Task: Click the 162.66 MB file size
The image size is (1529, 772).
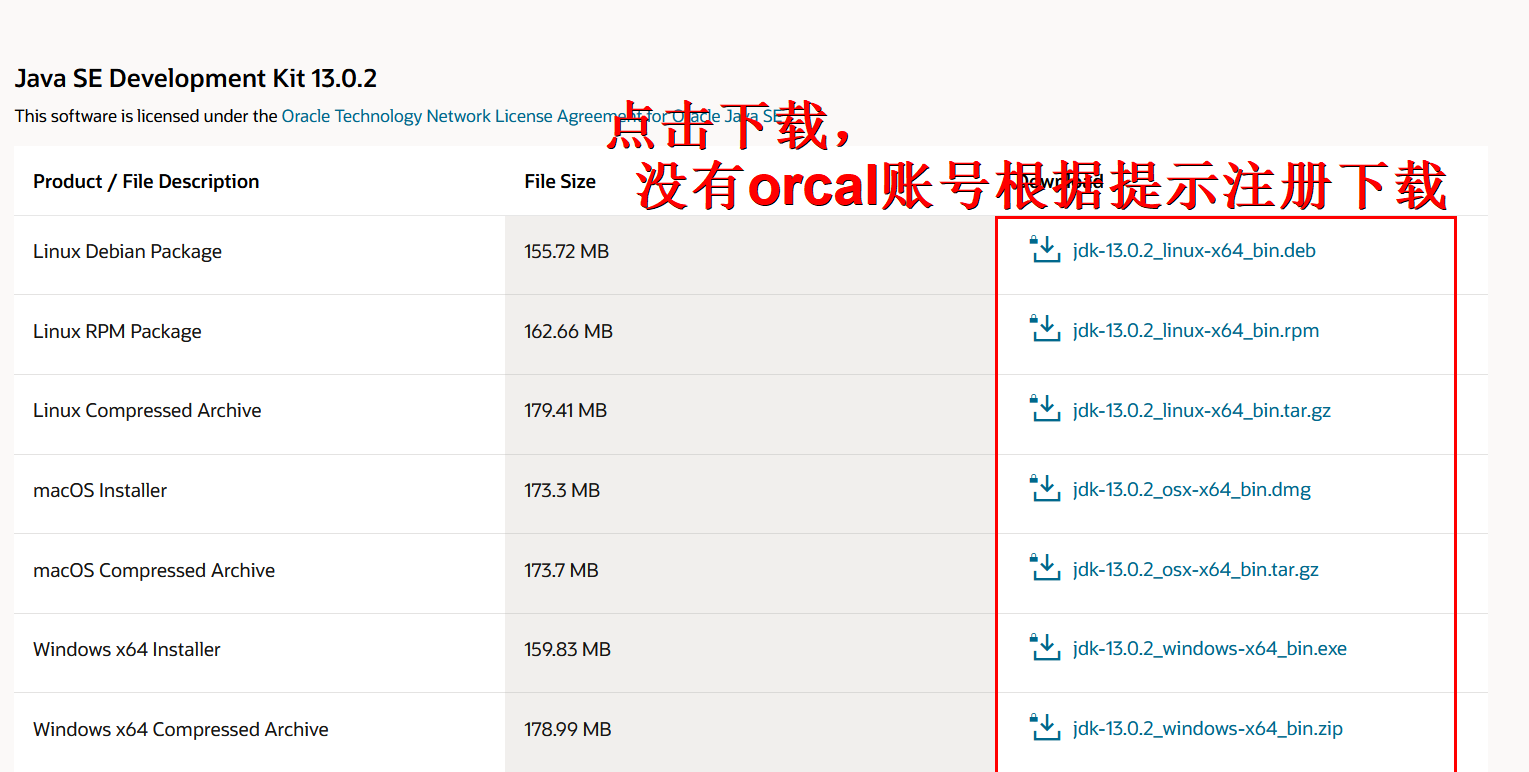Action: 568,332
